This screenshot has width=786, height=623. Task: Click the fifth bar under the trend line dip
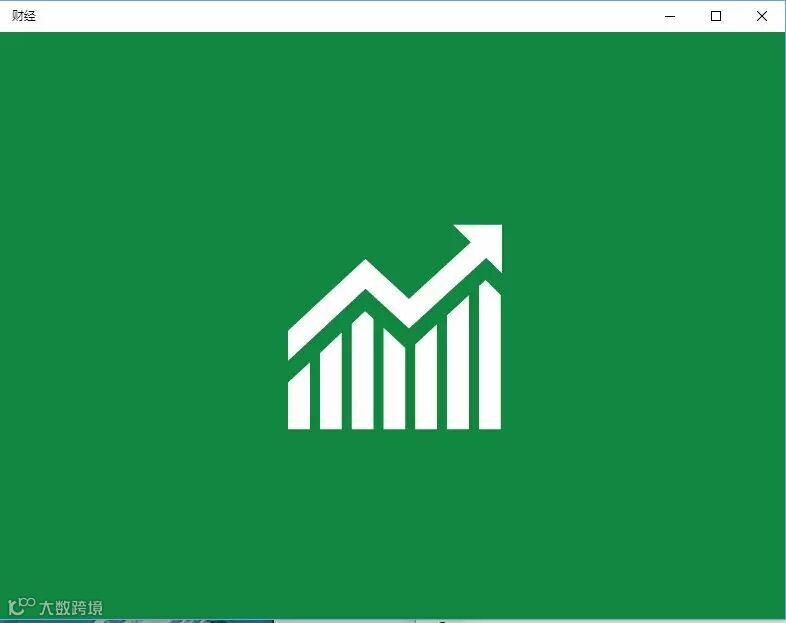point(426,377)
